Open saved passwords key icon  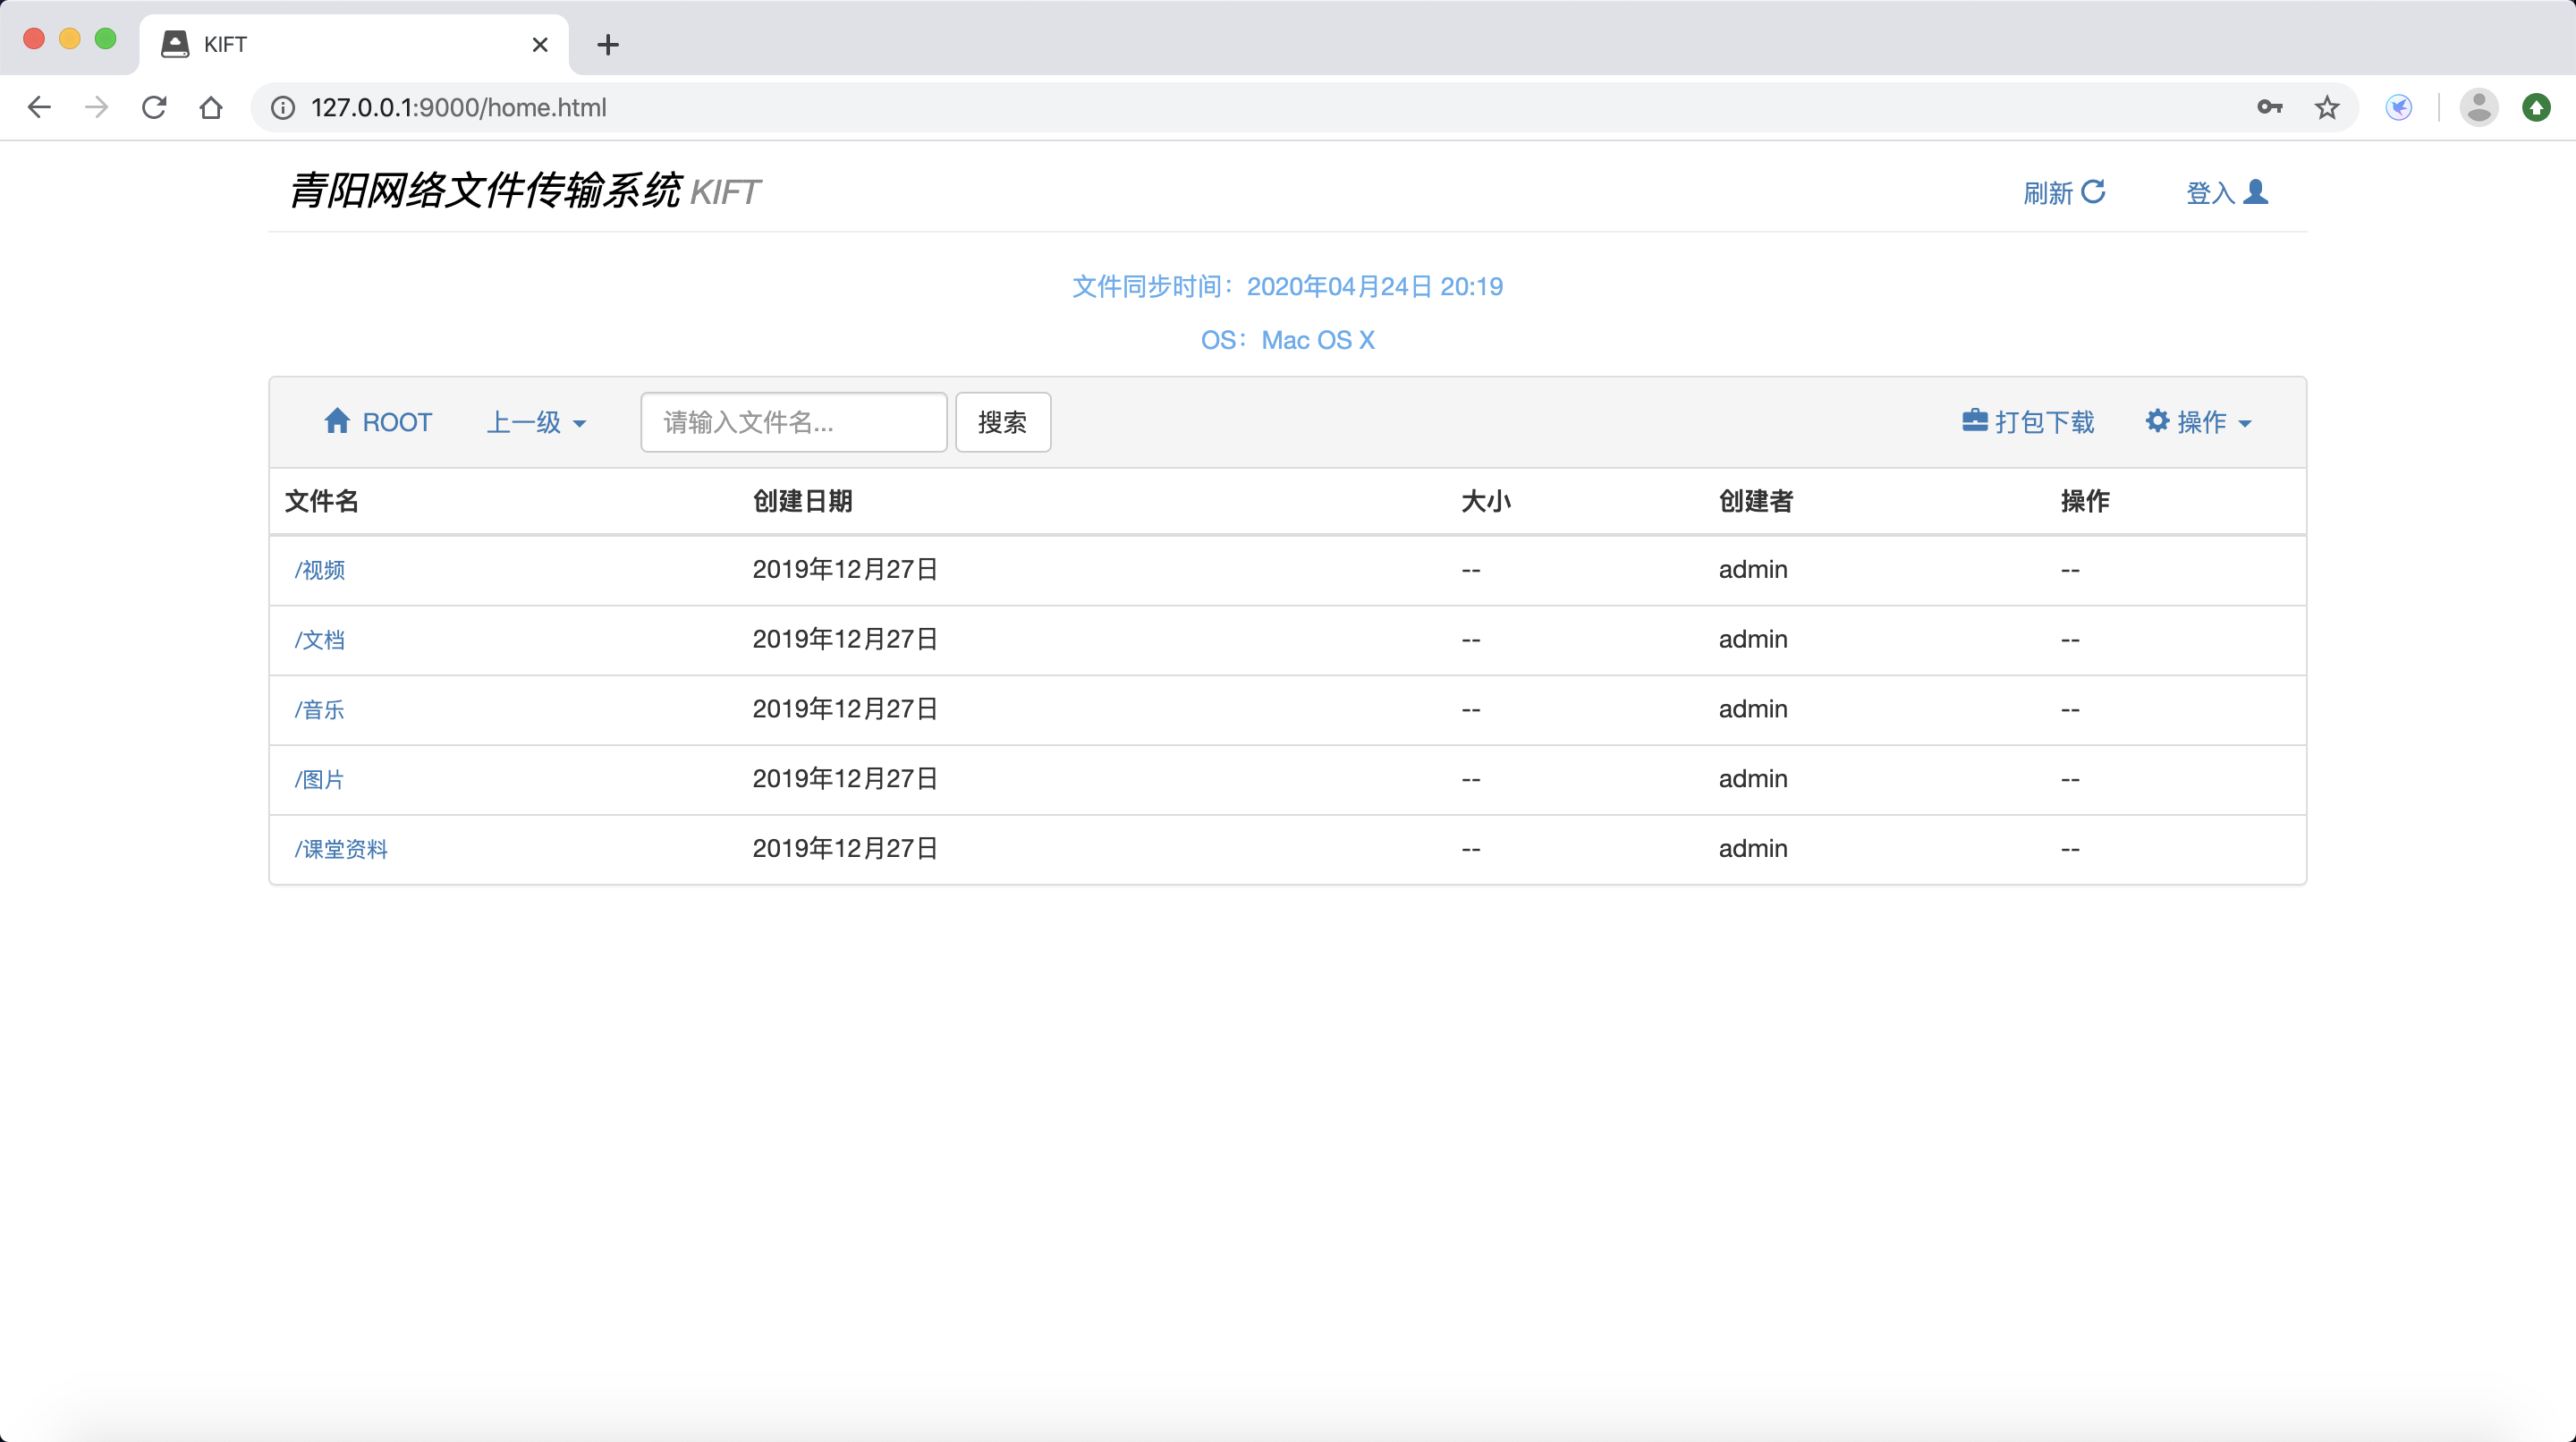coord(2269,107)
